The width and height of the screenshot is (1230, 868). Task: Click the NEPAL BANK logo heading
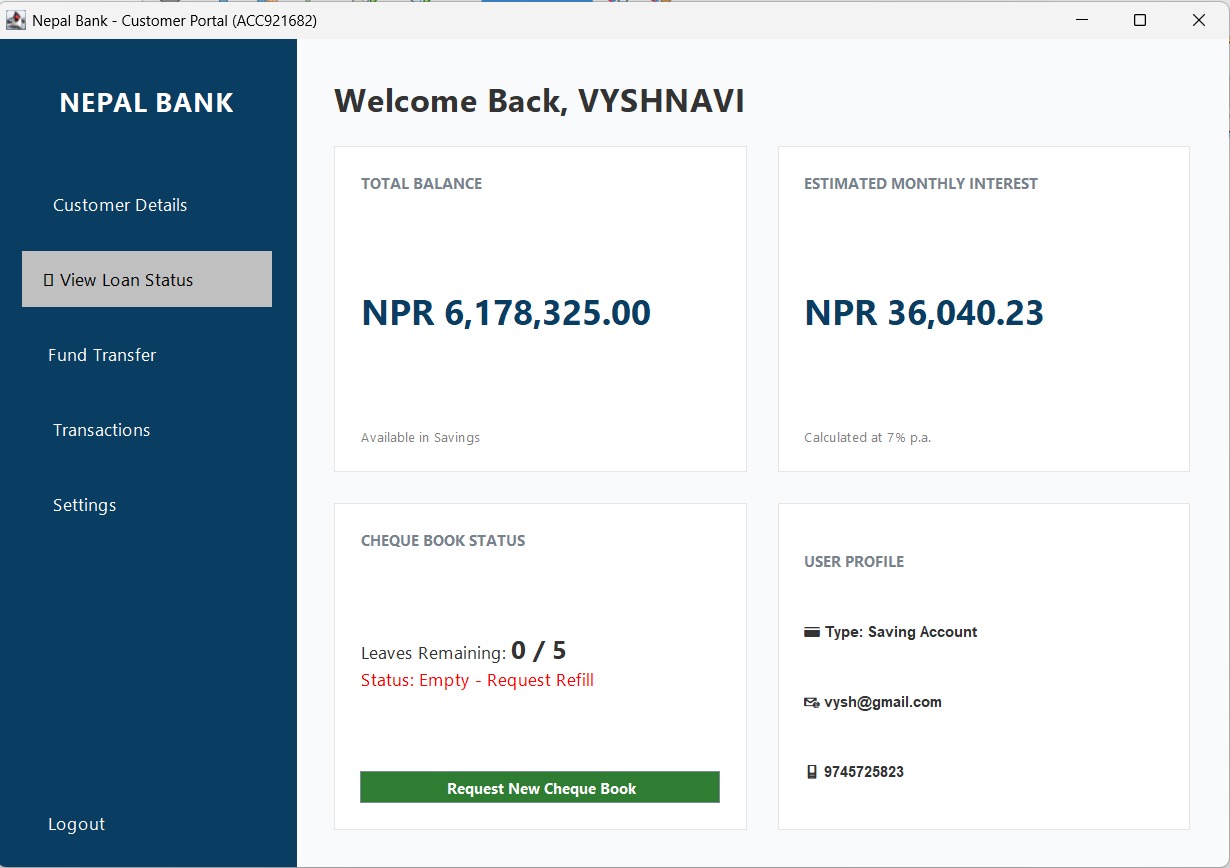pos(147,102)
